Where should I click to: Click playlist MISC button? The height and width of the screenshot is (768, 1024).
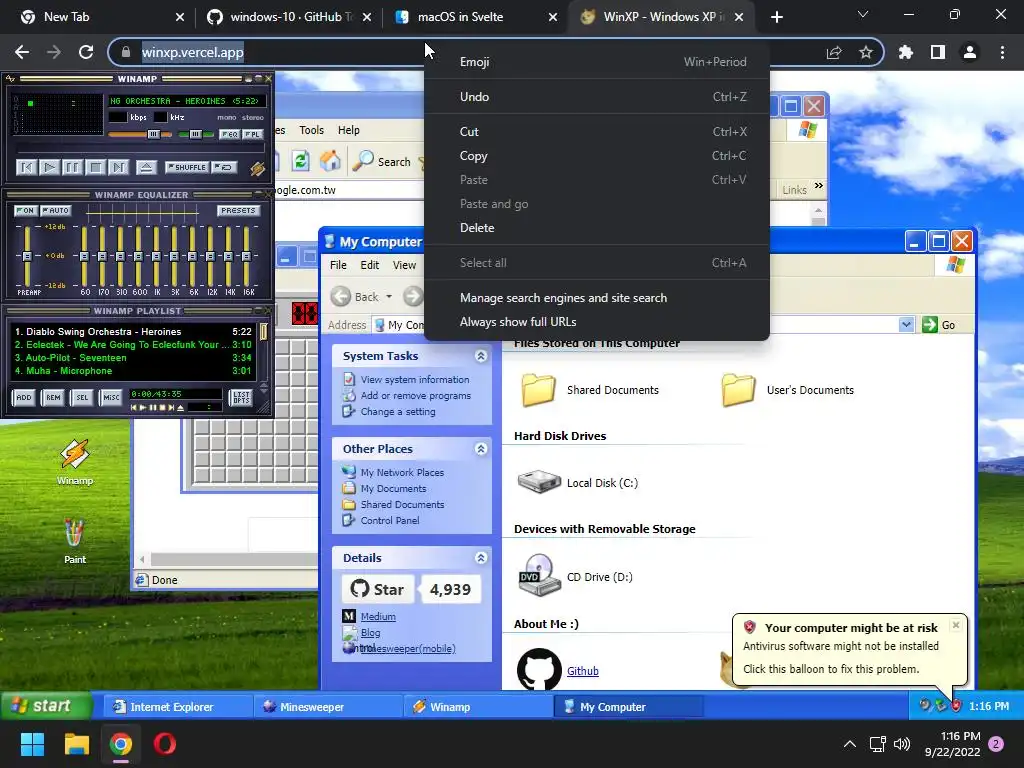point(112,398)
